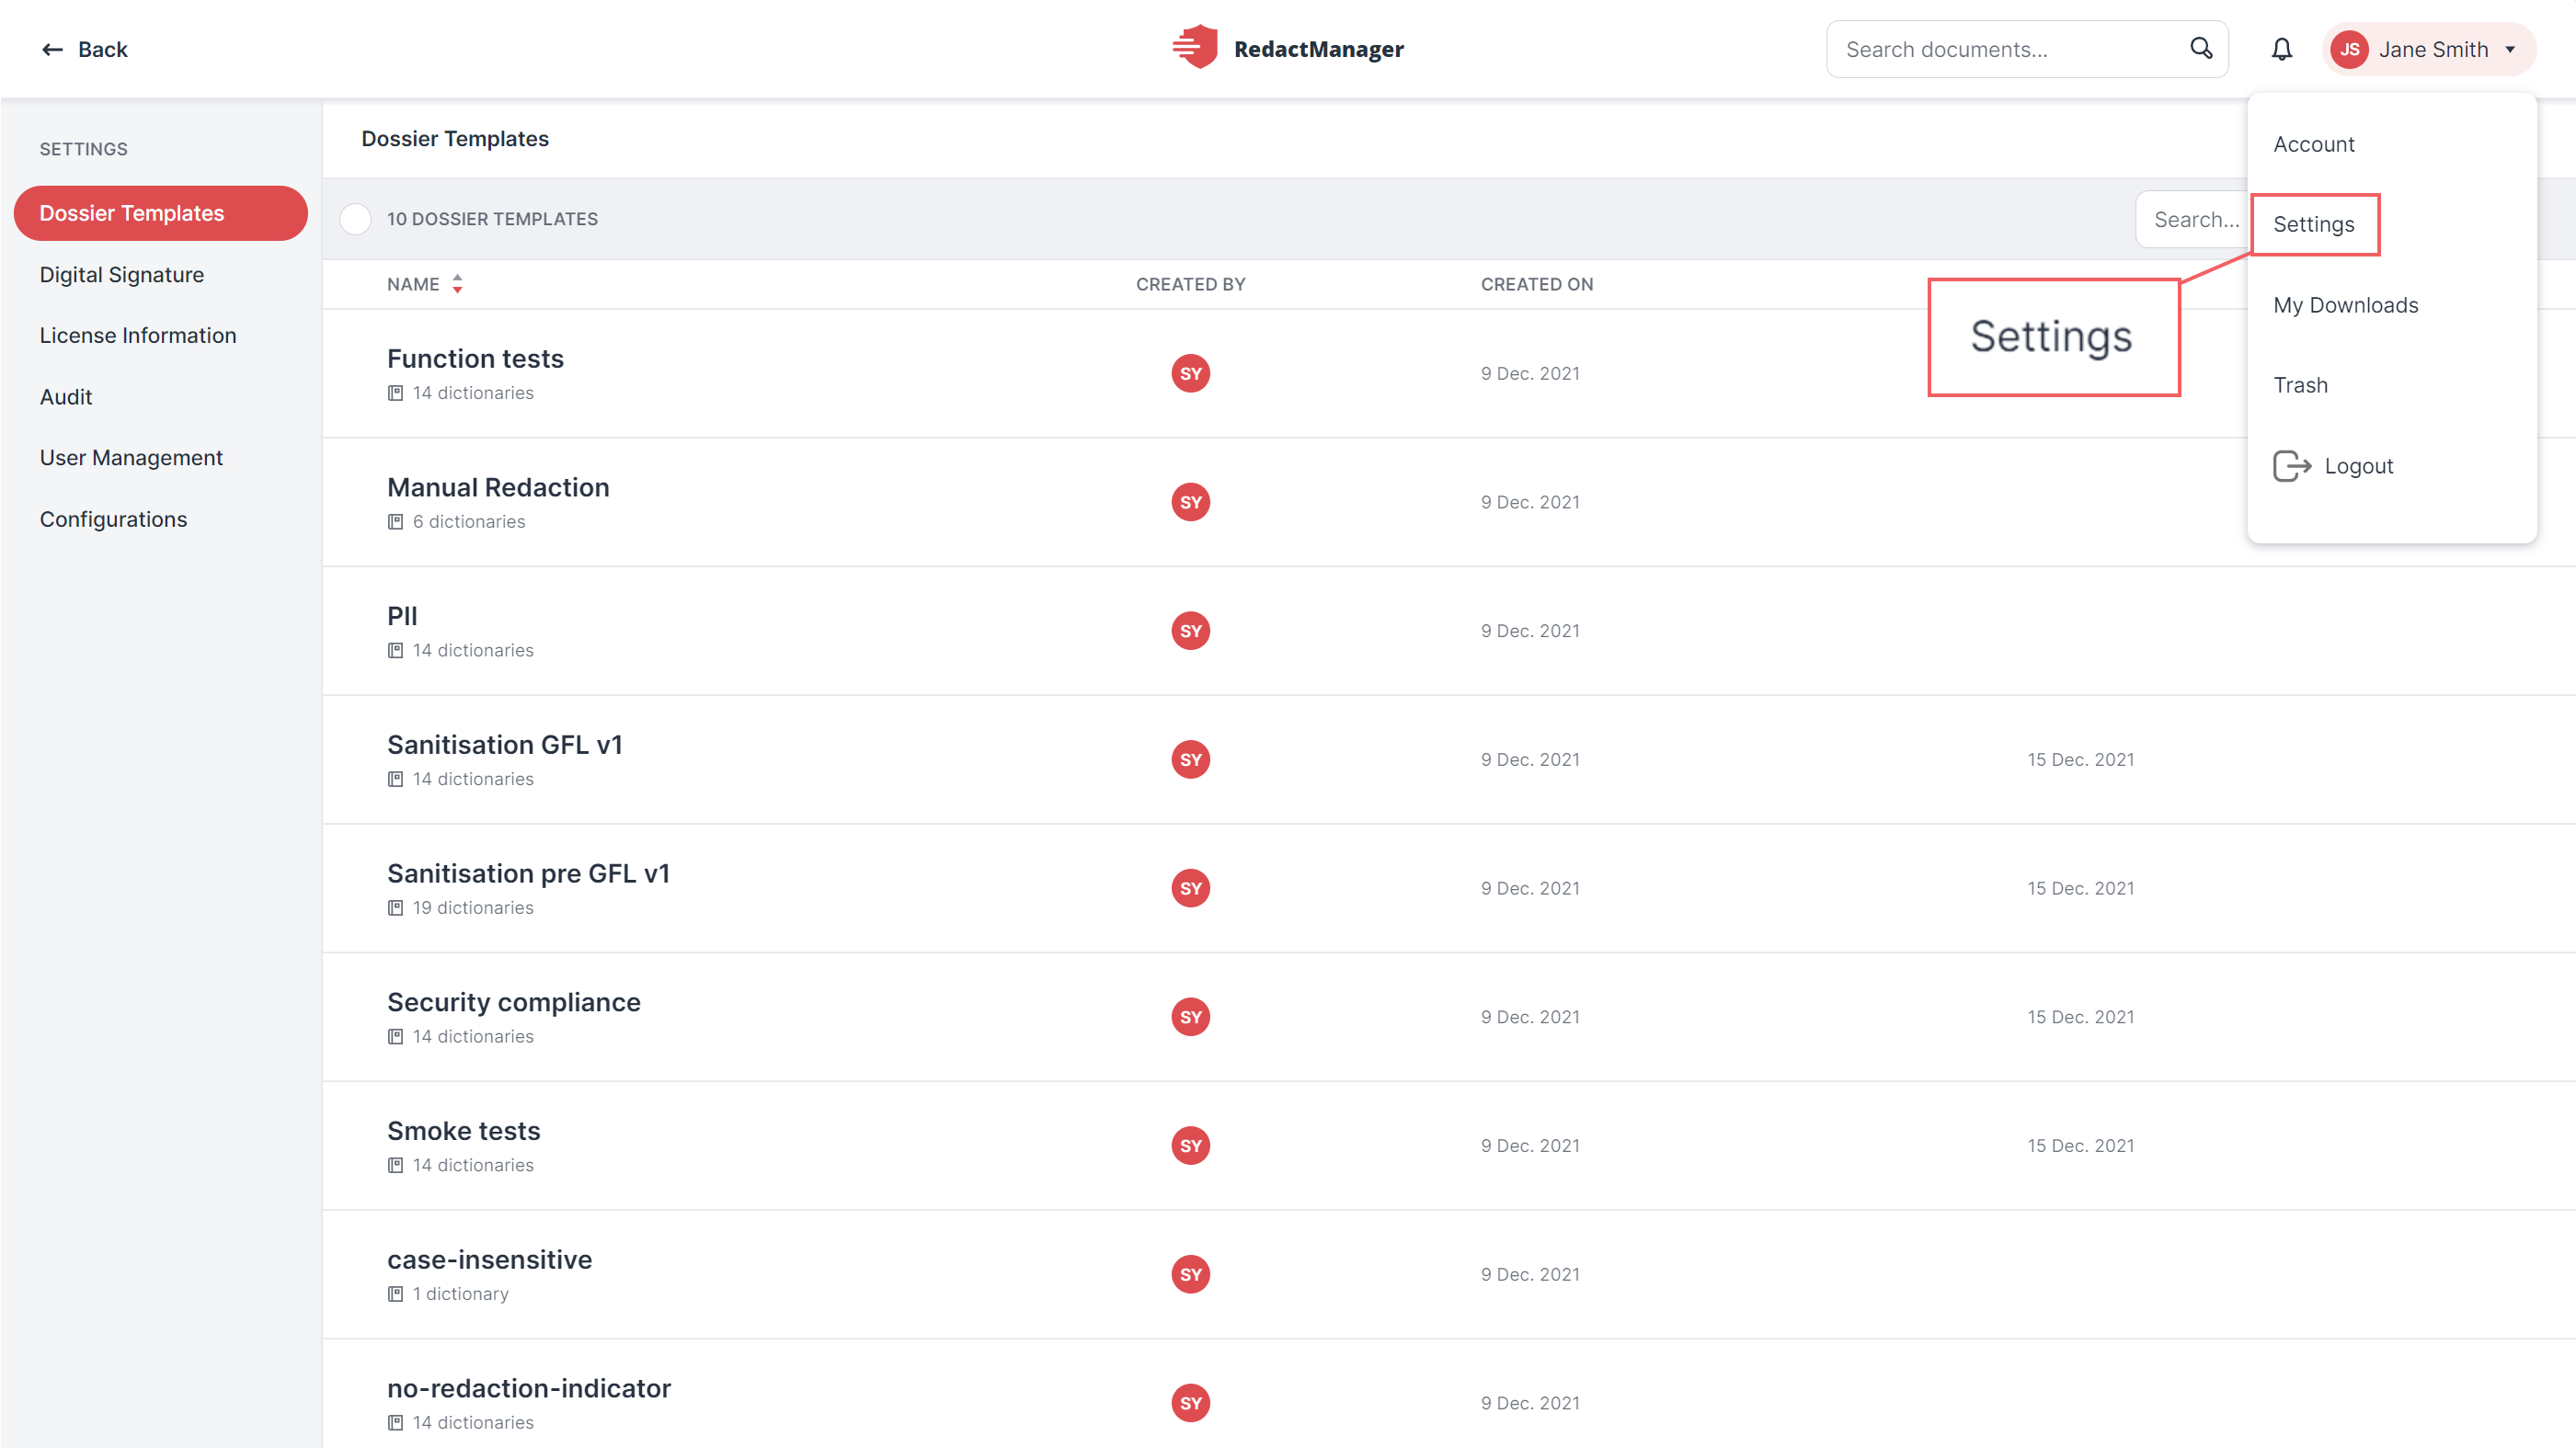
Task: Click '19 dictionaries' text
Action: click(473, 908)
